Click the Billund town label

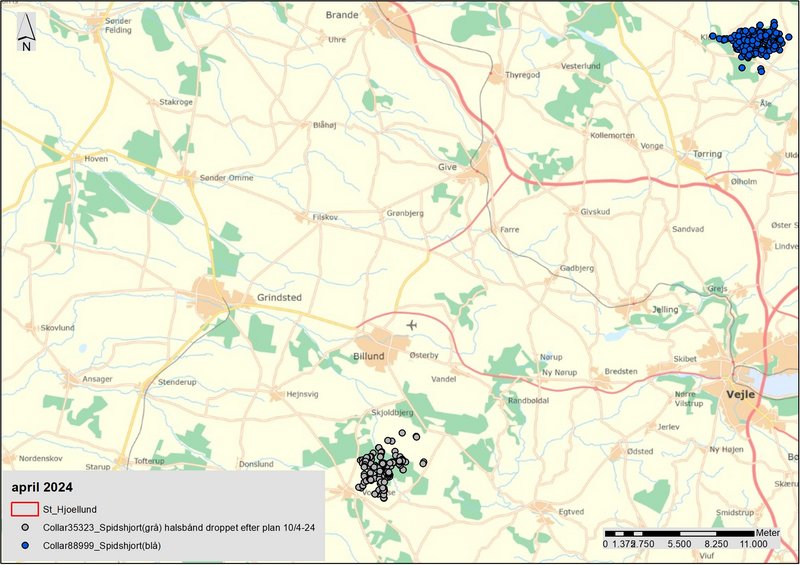tap(370, 354)
